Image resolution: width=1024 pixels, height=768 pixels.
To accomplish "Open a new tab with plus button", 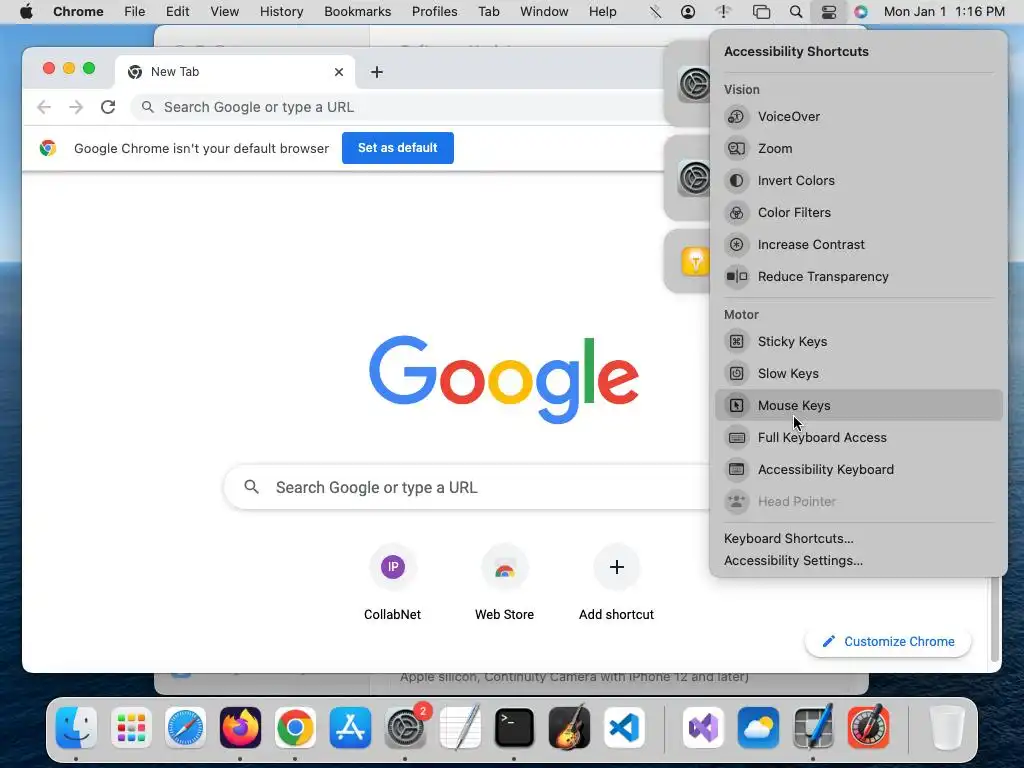I will coord(377,72).
